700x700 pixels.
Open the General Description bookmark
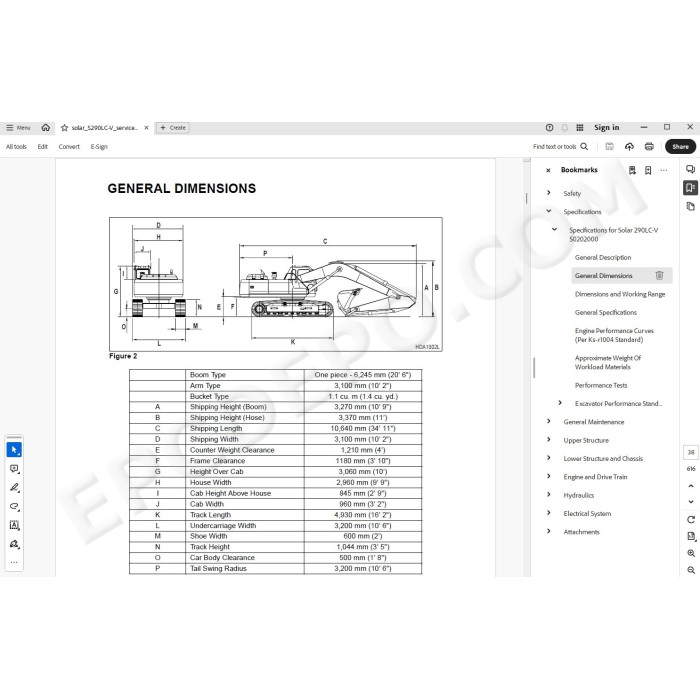603,258
